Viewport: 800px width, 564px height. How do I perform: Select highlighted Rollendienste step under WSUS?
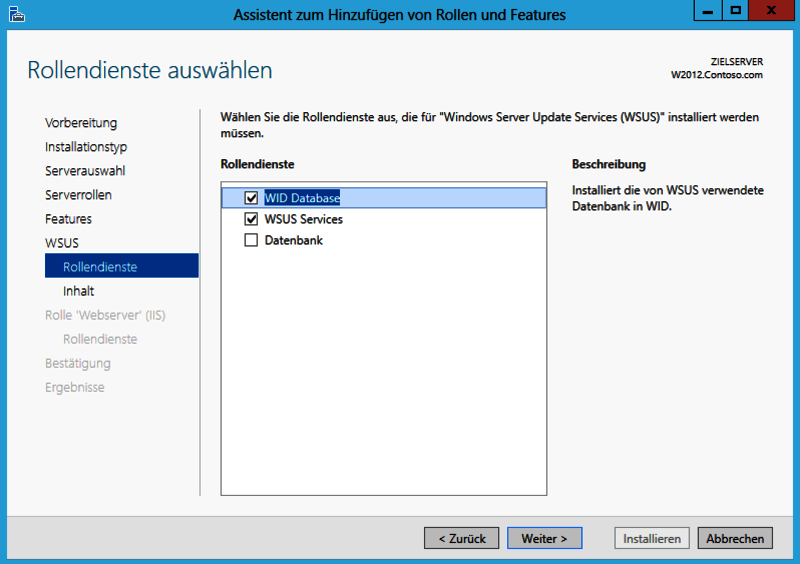121,266
